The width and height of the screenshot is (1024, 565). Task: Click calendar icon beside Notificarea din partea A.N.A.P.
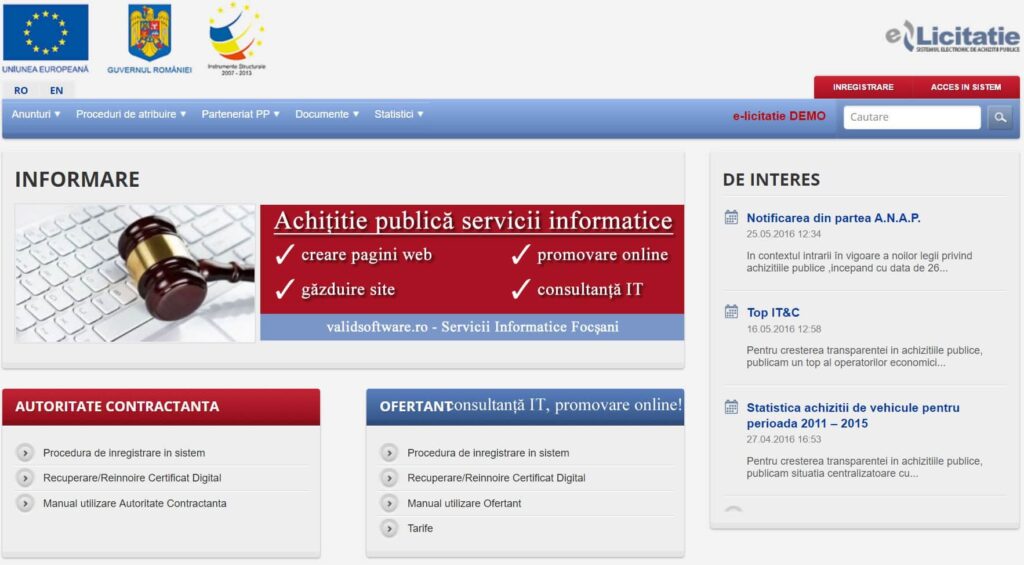tap(731, 218)
